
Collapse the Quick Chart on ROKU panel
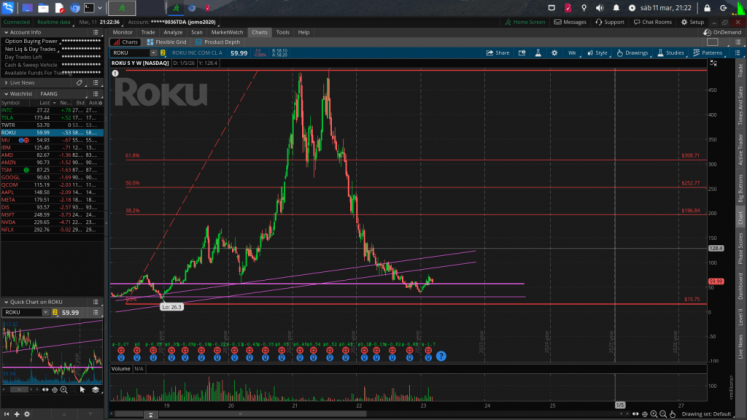(6, 302)
